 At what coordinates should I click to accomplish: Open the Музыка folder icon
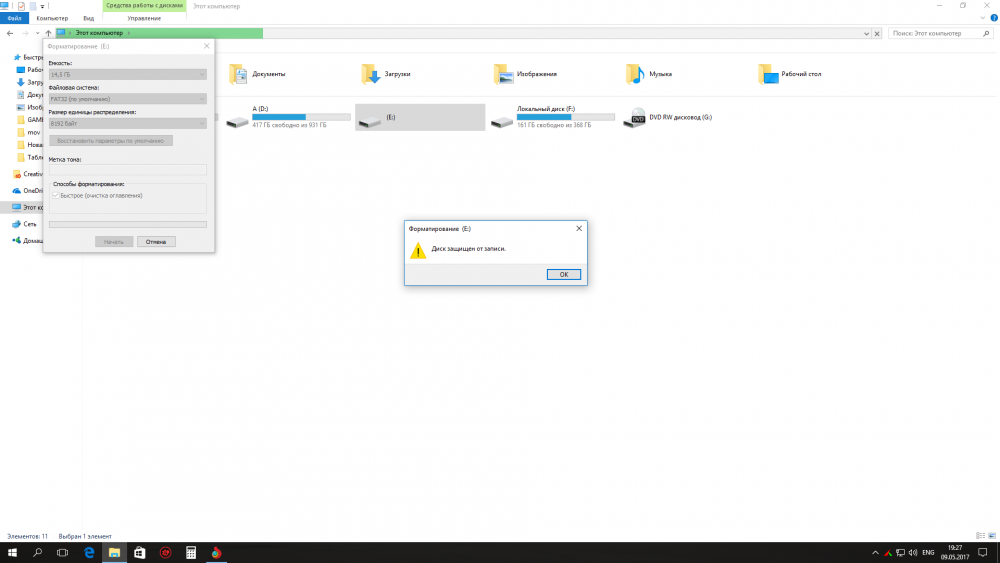pyautogui.click(x=634, y=74)
